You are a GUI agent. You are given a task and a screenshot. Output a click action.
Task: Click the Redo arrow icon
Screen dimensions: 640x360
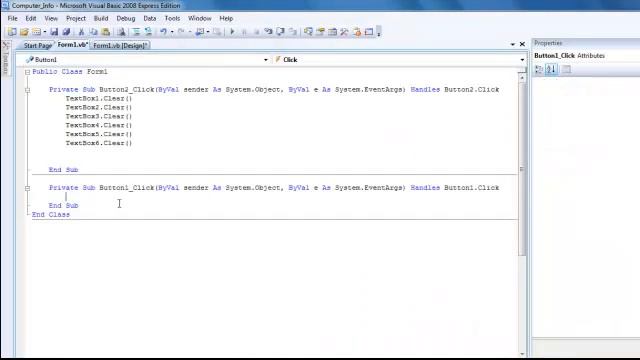click(181, 32)
